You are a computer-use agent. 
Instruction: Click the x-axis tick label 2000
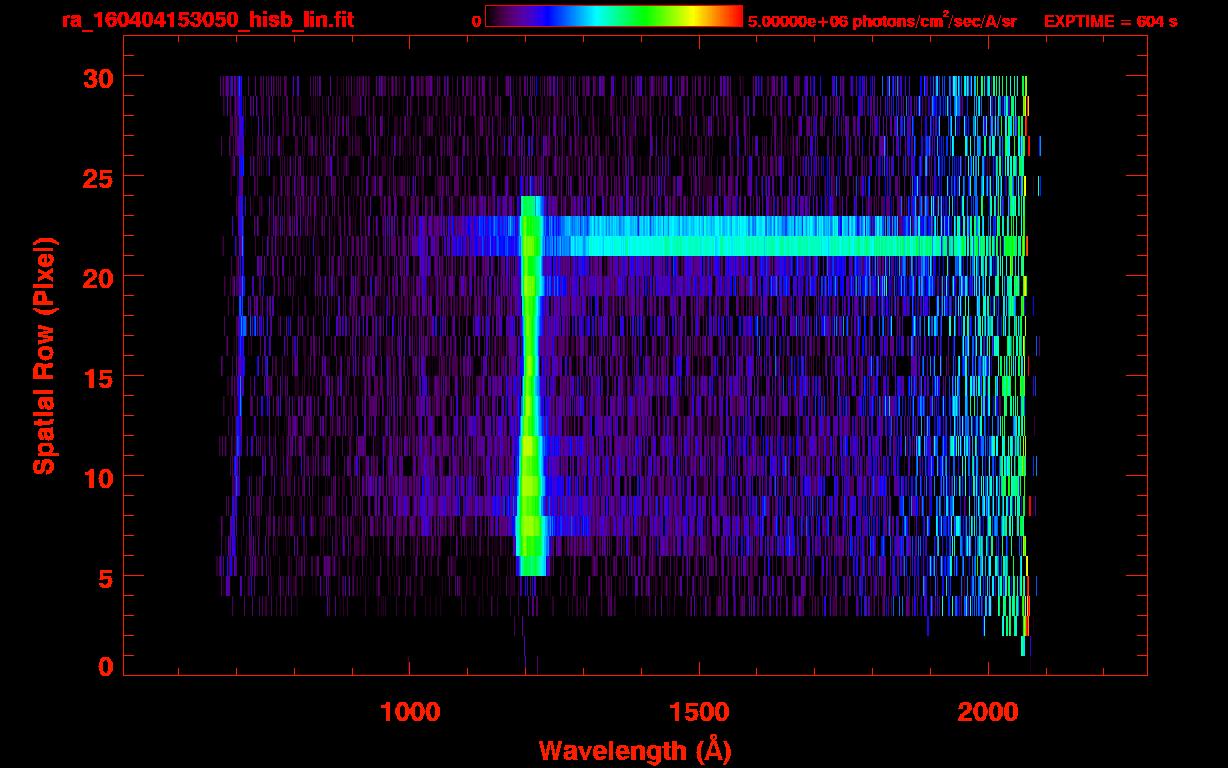click(x=989, y=712)
